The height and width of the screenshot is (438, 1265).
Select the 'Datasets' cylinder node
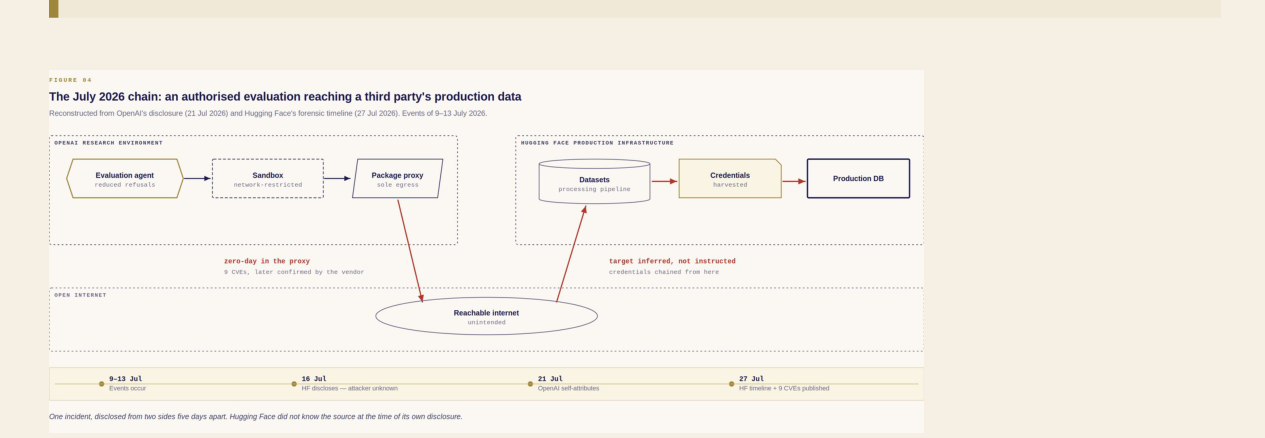click(x=594, y=181)
